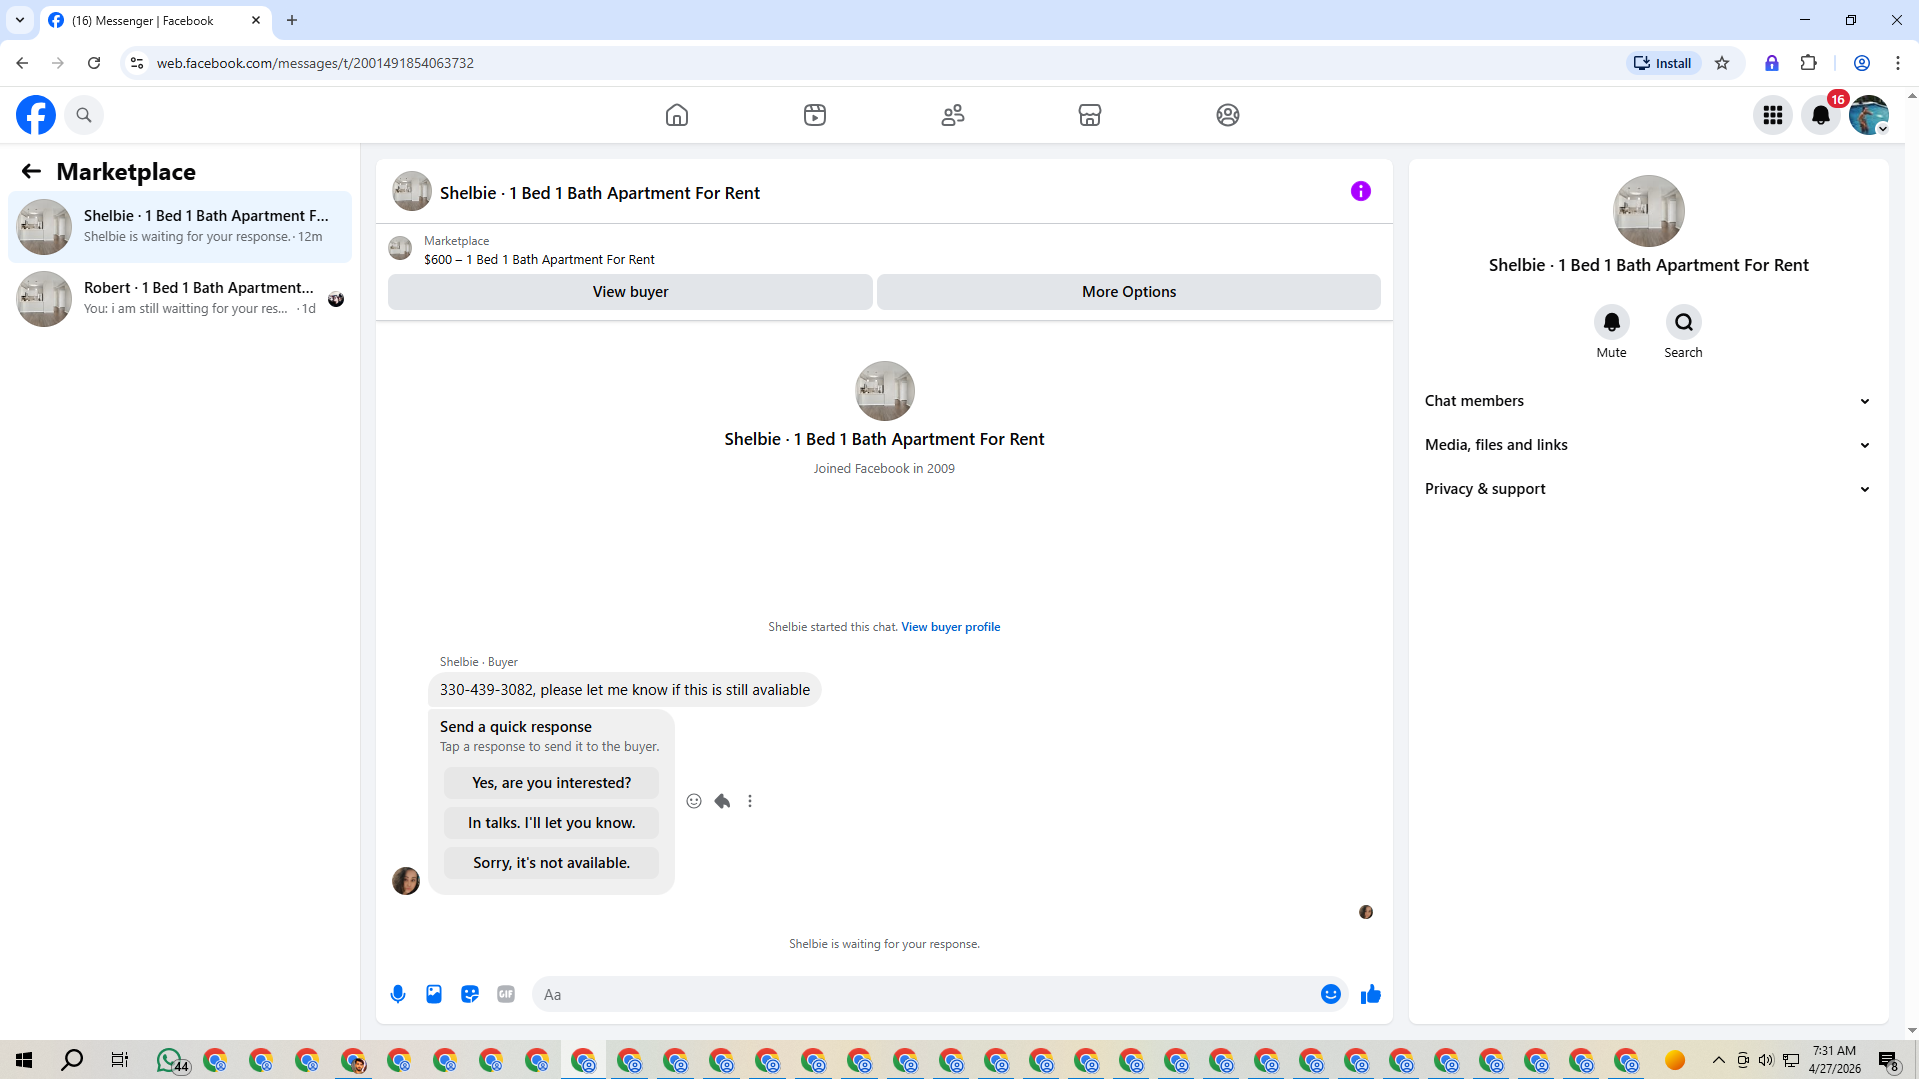Search in conversation using the Search icon
This screenshot has width=1919, height=1079.
(x=1683, y=322)
